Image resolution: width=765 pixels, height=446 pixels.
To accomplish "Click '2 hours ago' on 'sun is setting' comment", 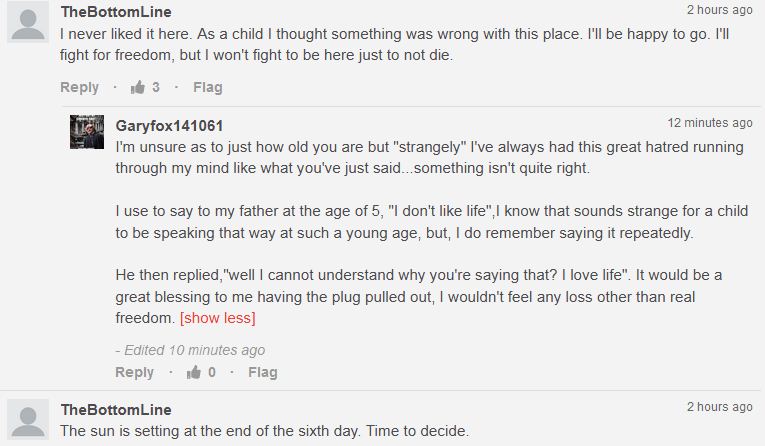I will pyautogui.click(x=719, y=407).
